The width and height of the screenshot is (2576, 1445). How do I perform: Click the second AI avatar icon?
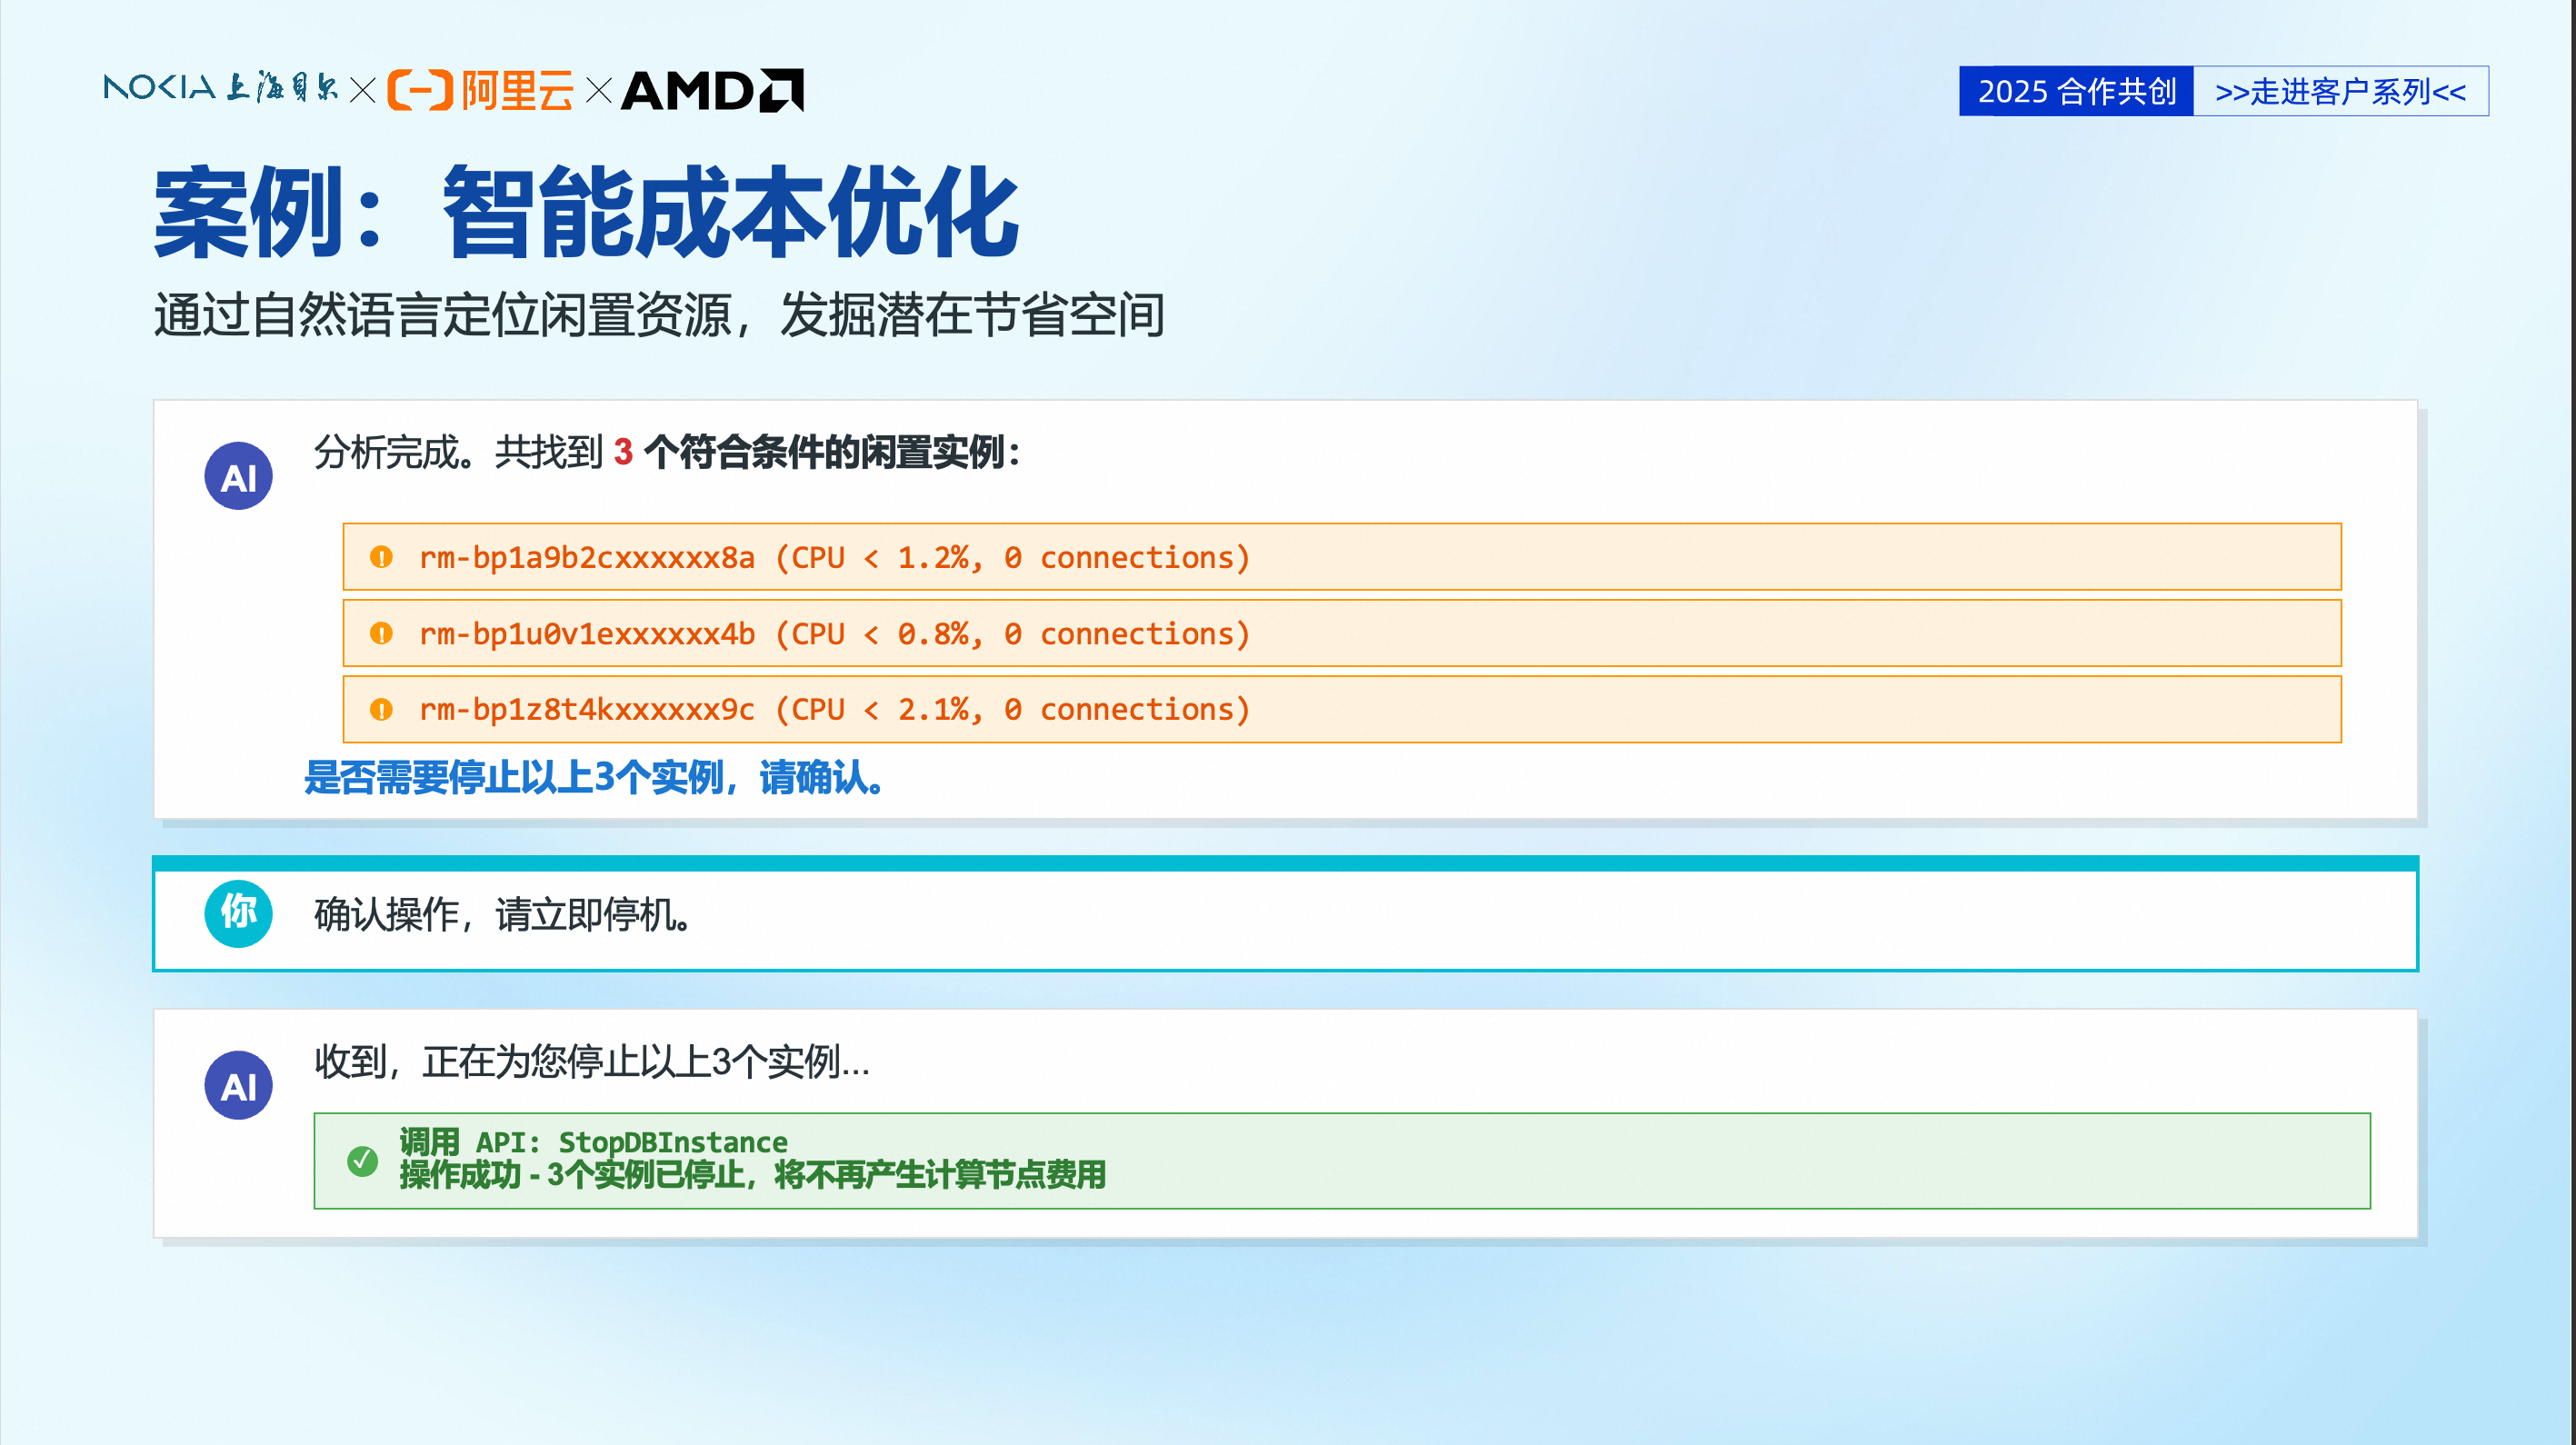[238, 1085]
